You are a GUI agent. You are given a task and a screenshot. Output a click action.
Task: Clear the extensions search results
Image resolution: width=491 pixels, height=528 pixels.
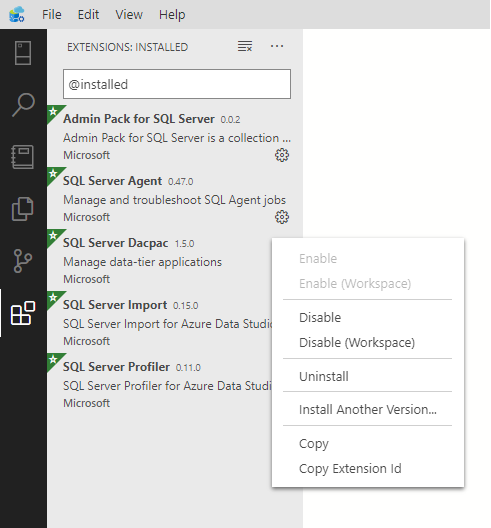tap(245, 46)
